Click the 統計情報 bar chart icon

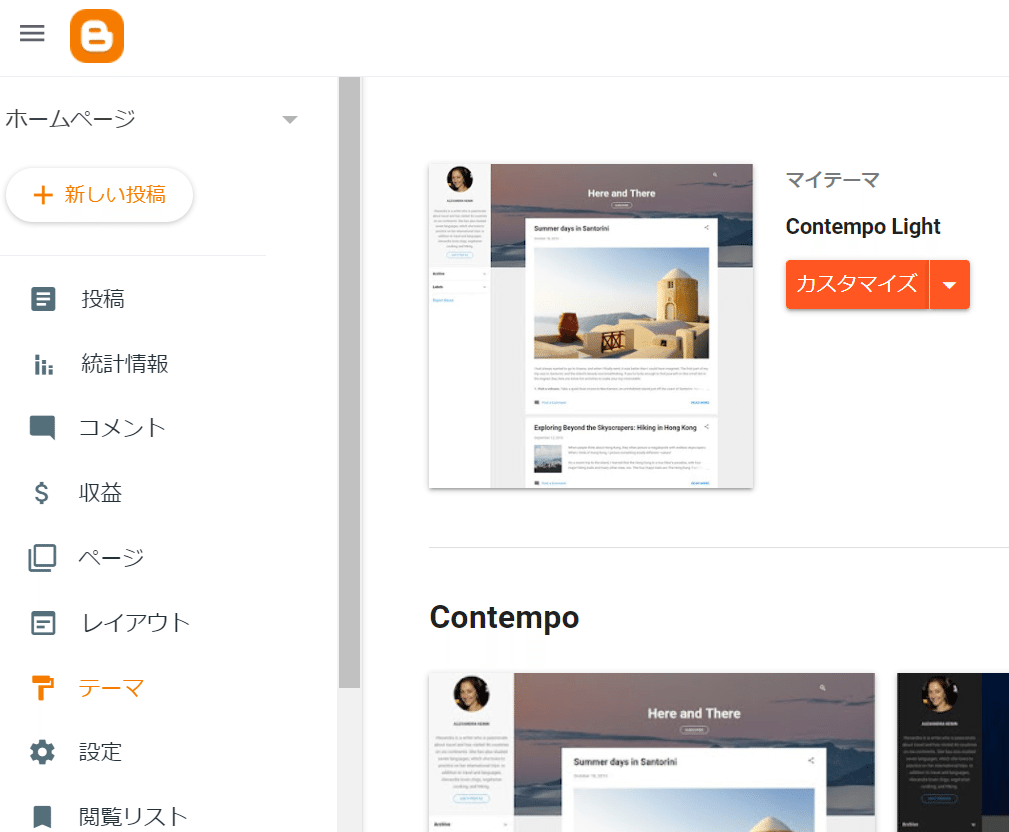(x=43, y=364)
